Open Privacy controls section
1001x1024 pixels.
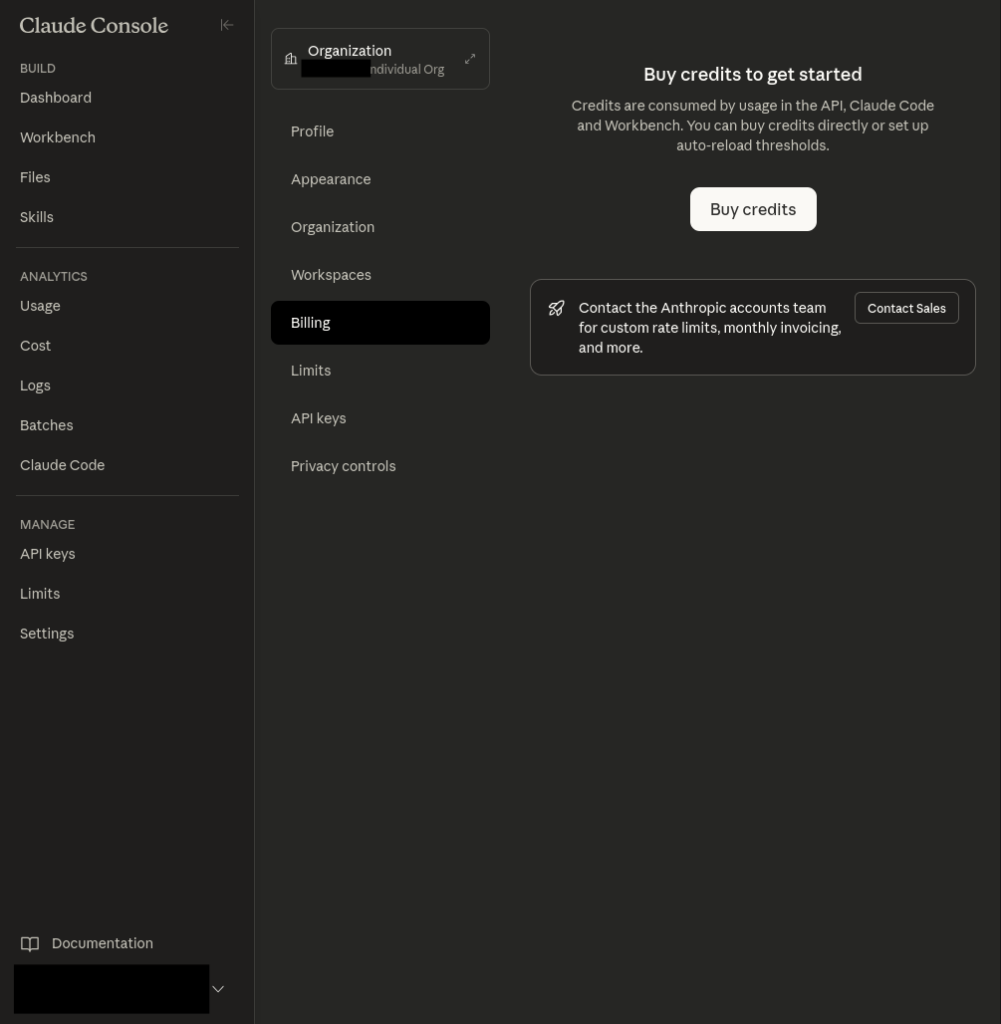coord(343,466)
